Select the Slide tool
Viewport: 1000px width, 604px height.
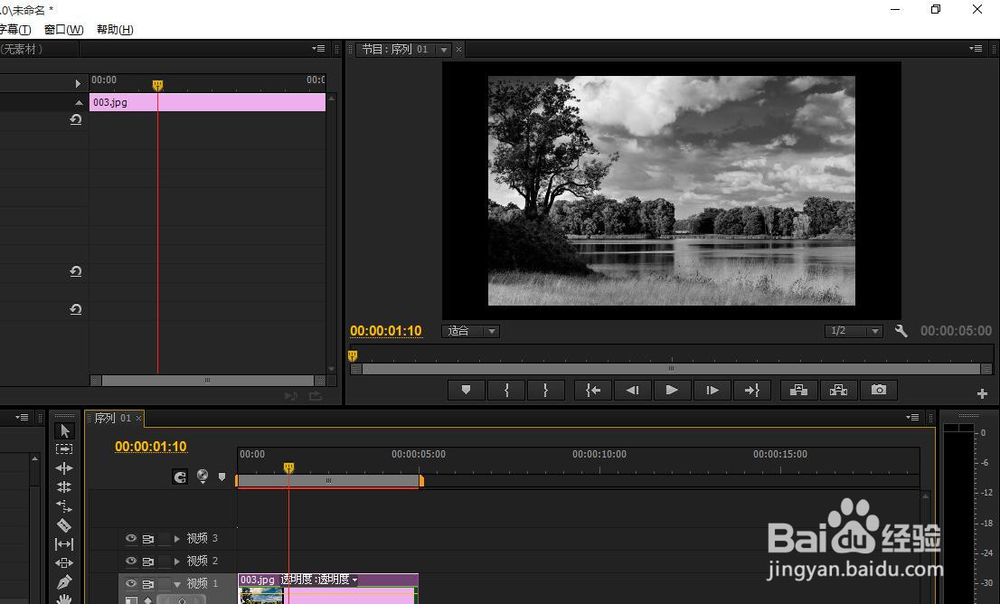coord(64,563)
